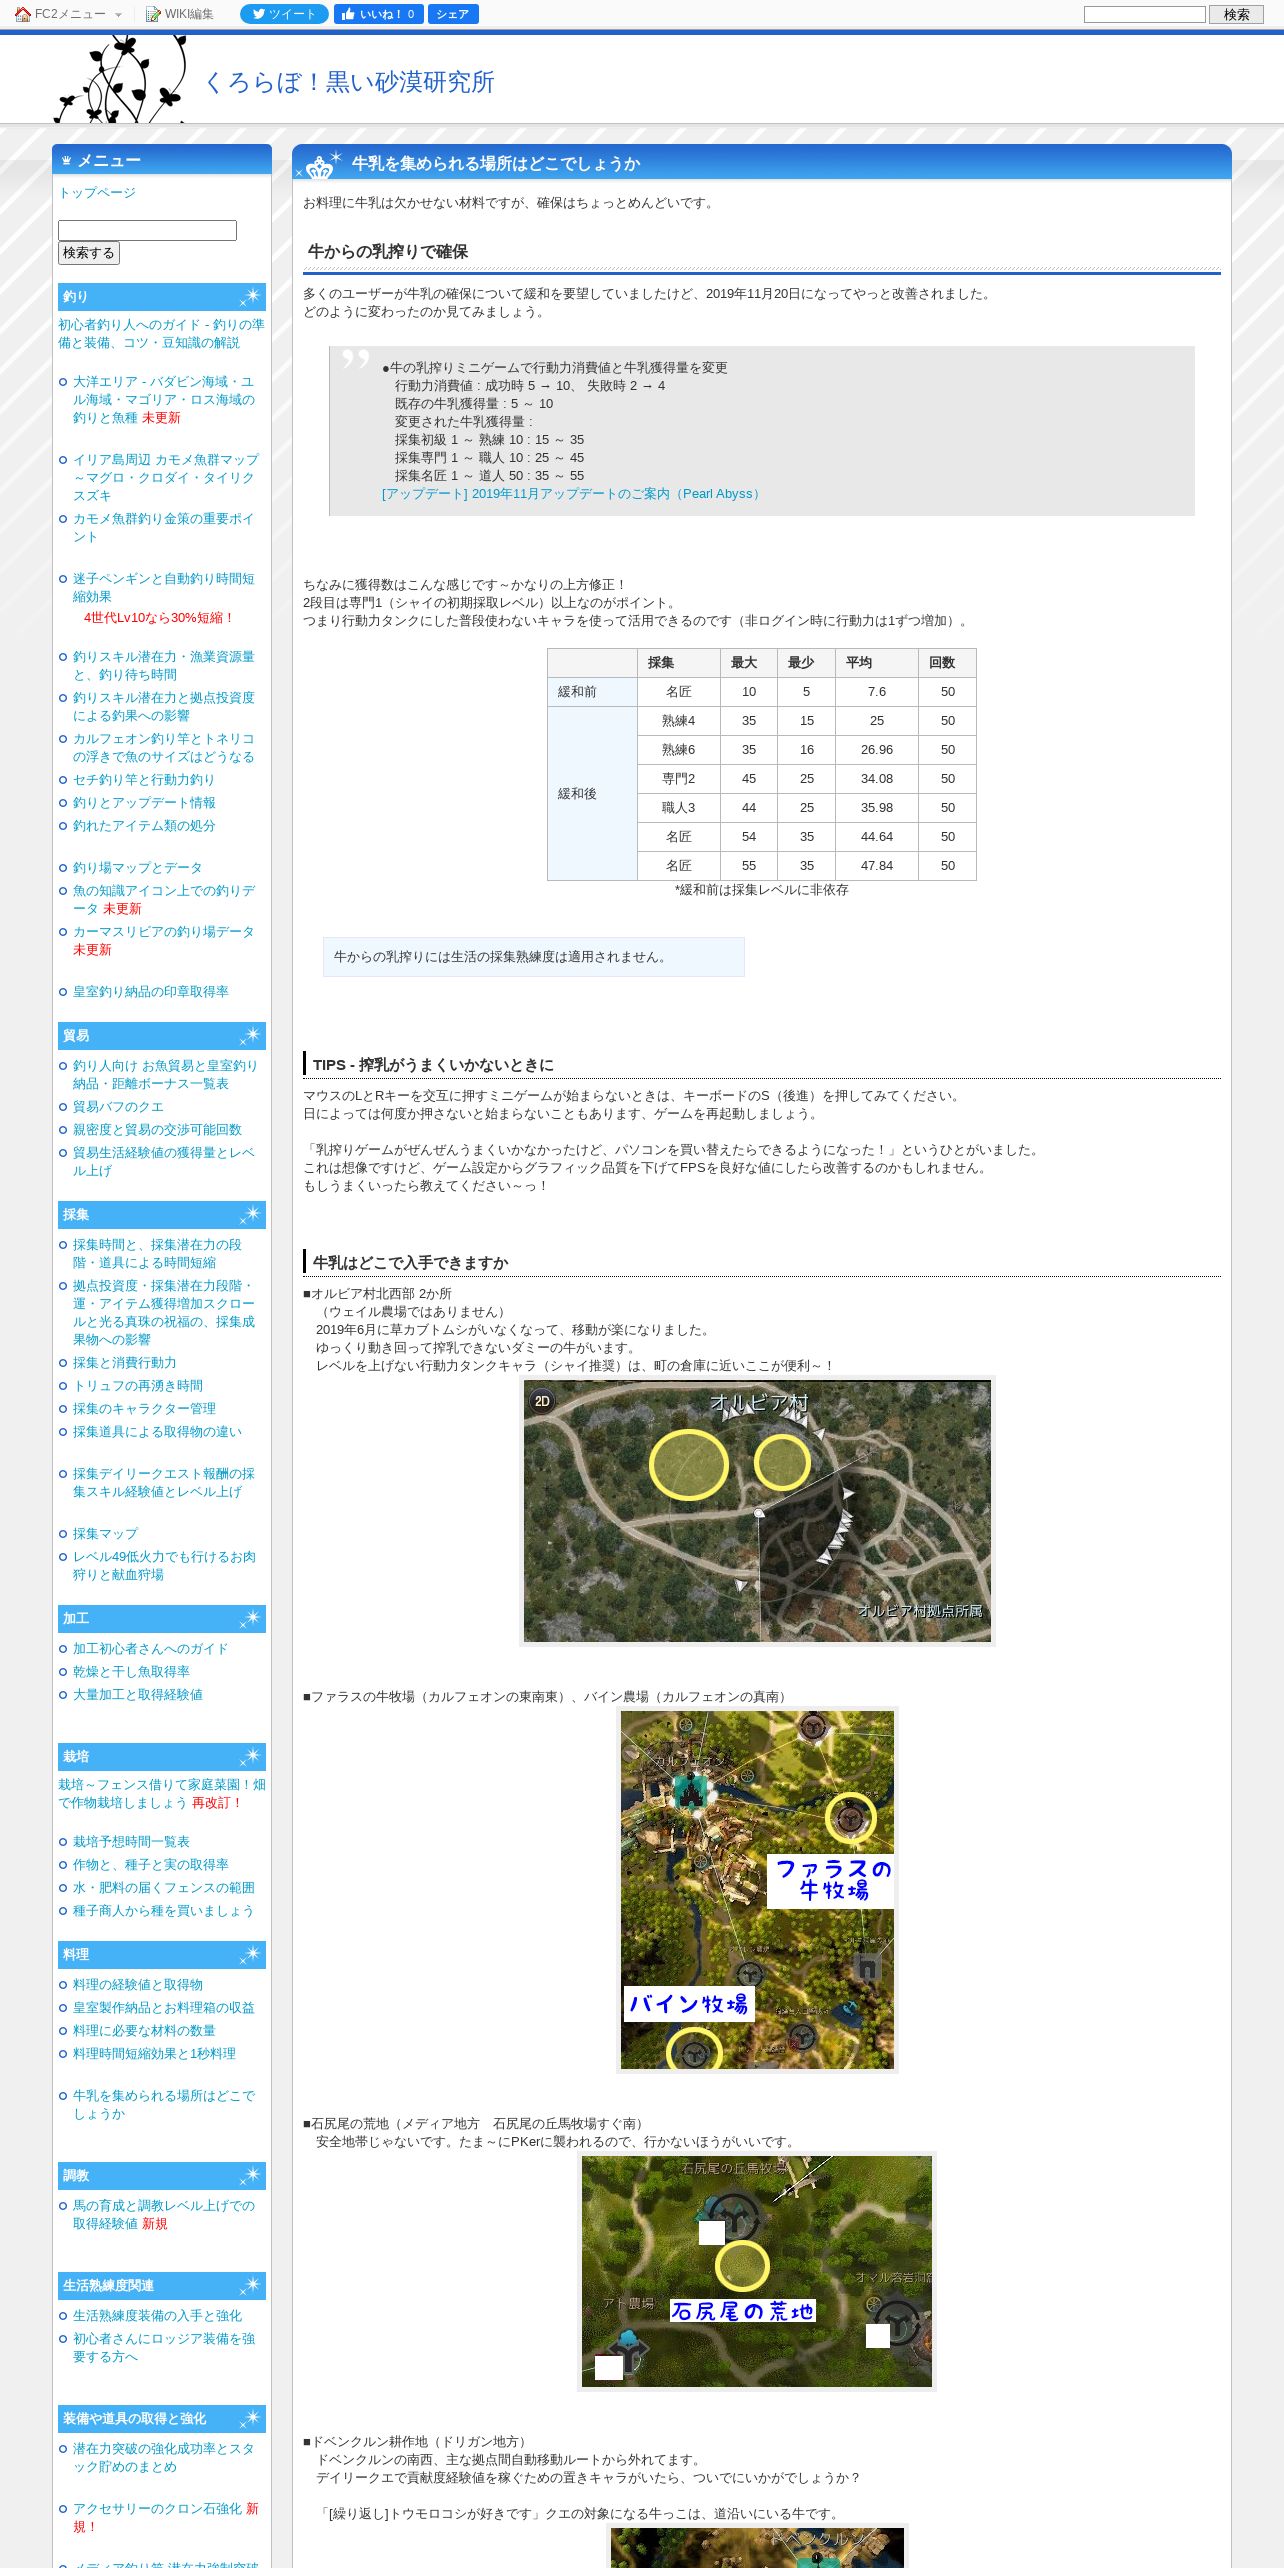Click the sidebar 検索する button

[x=89, y=253]
